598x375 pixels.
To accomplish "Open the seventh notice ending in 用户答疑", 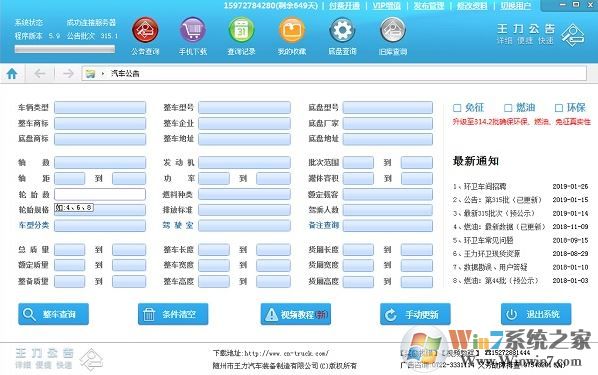I will click(x=490, y=267).
